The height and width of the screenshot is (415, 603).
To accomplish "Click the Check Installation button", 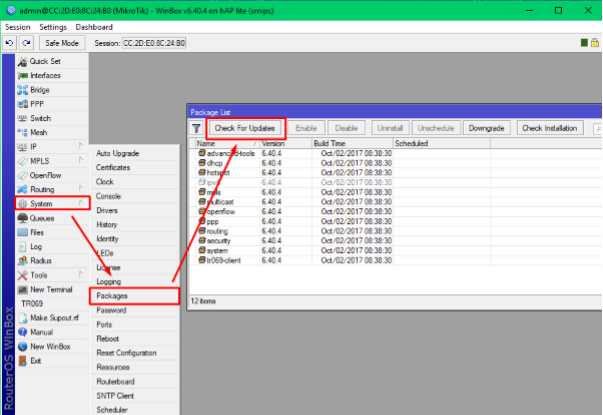I will 550,128.
